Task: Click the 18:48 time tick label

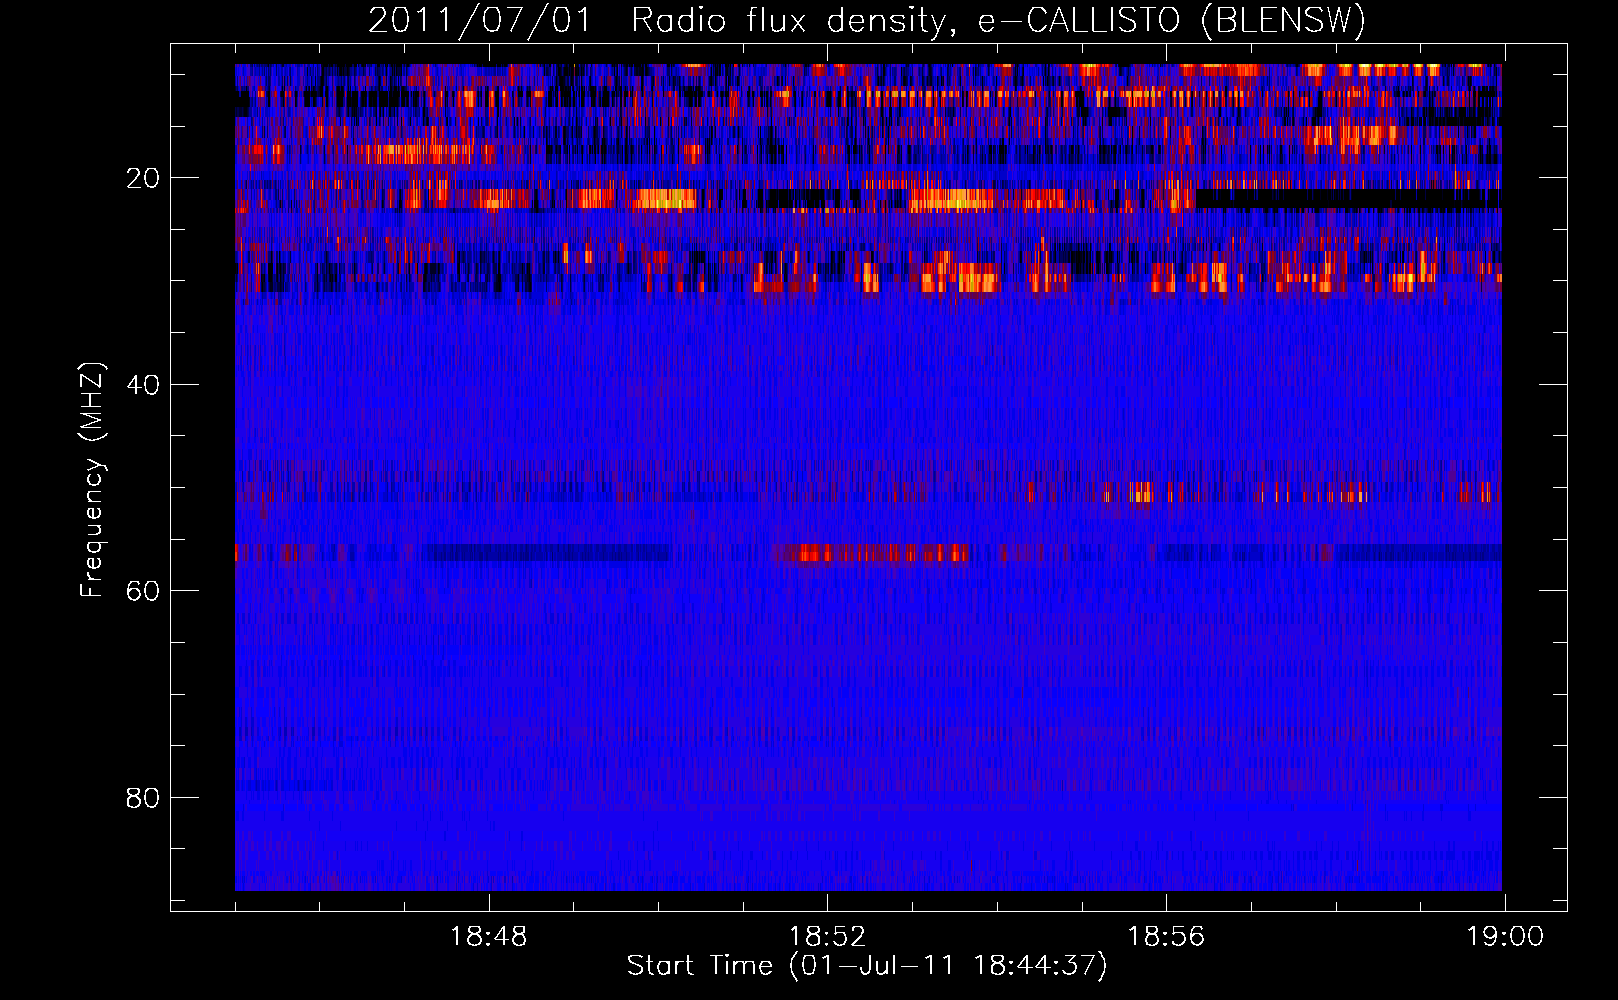Action: point(488,937)
